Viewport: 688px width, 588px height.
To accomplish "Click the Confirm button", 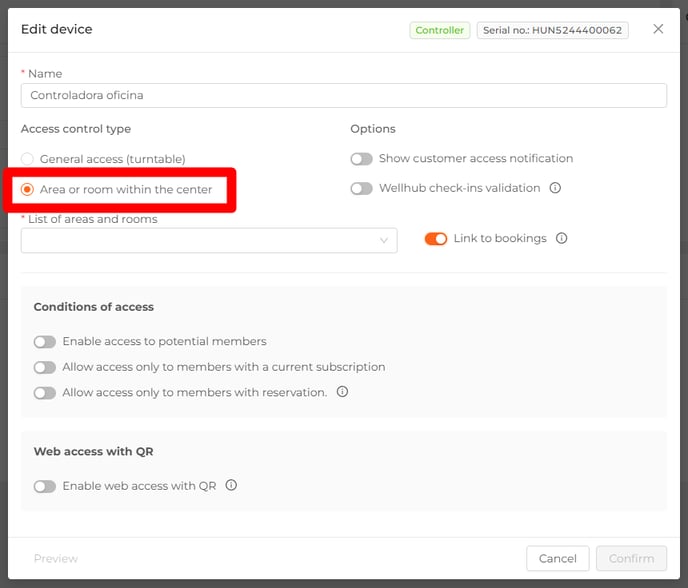I will coord(631,558).
